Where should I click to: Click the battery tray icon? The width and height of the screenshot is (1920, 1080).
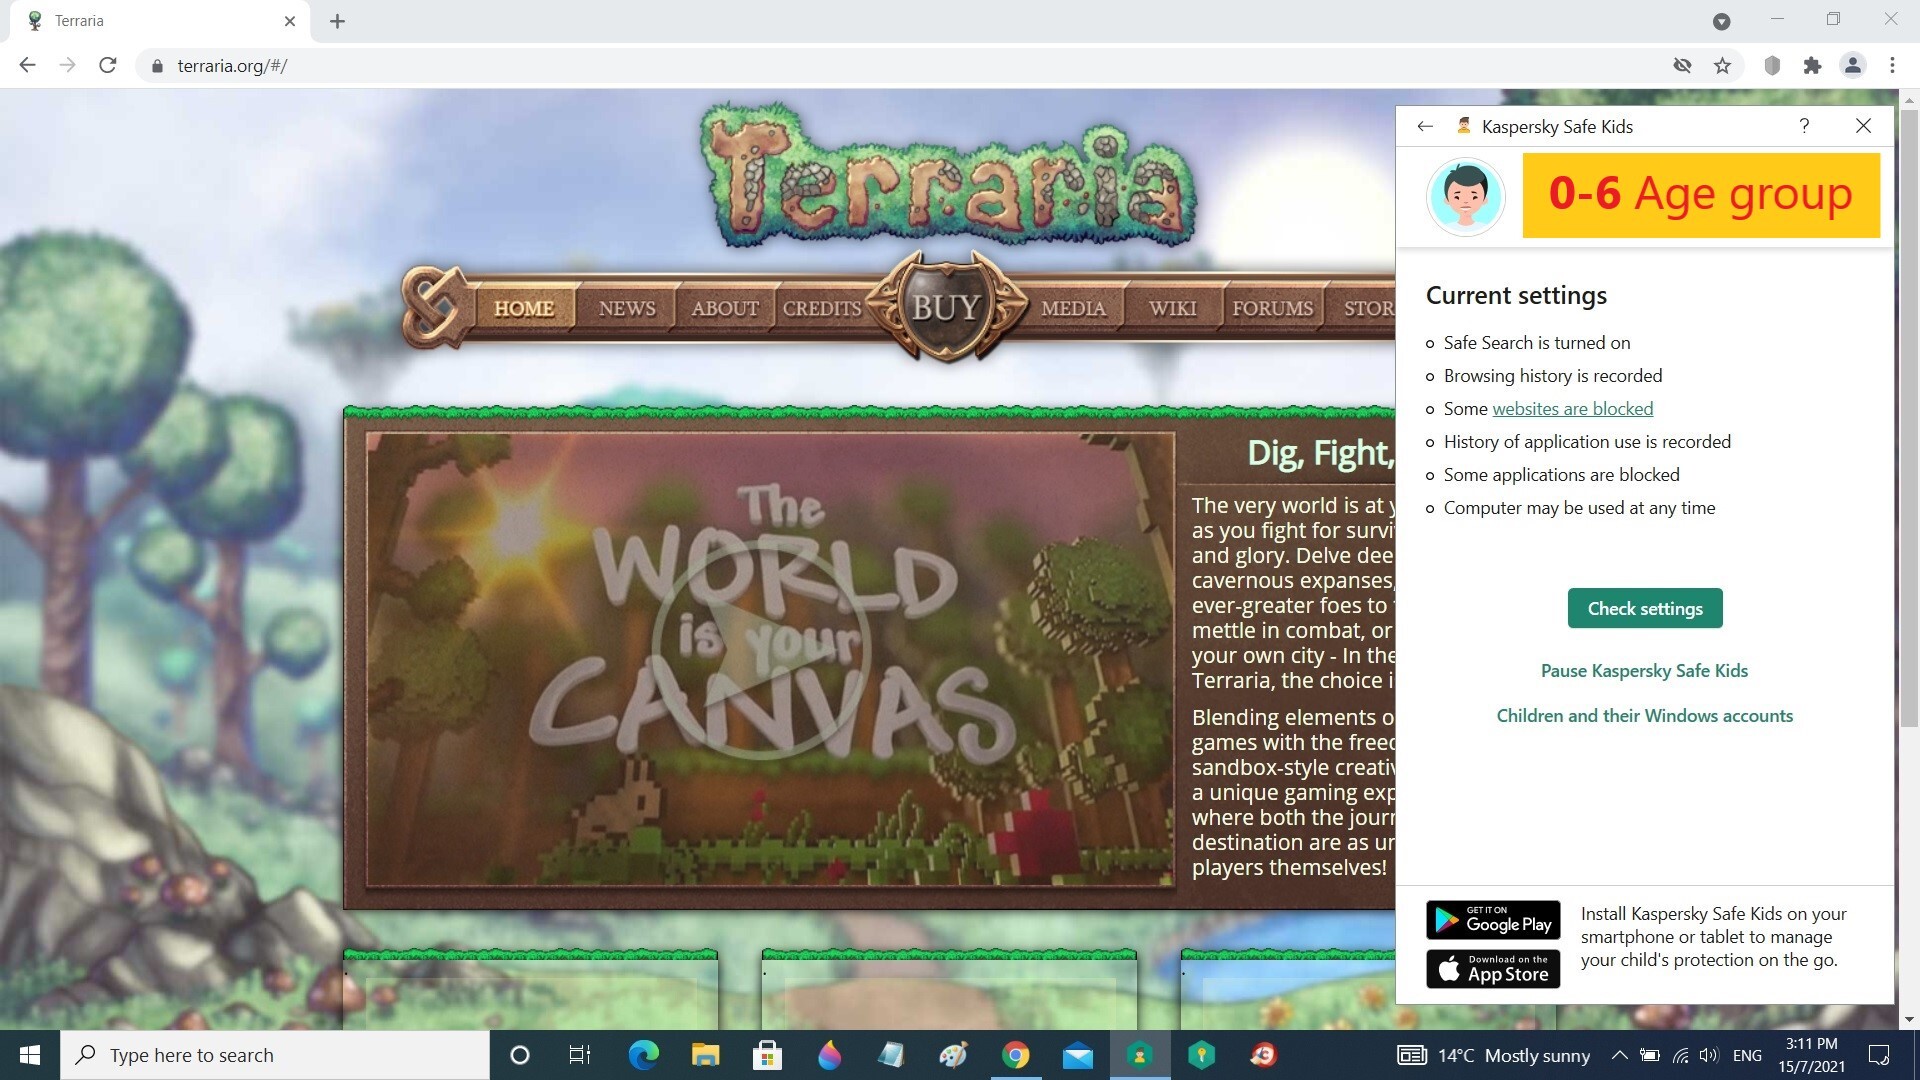pos(1650,1055)
